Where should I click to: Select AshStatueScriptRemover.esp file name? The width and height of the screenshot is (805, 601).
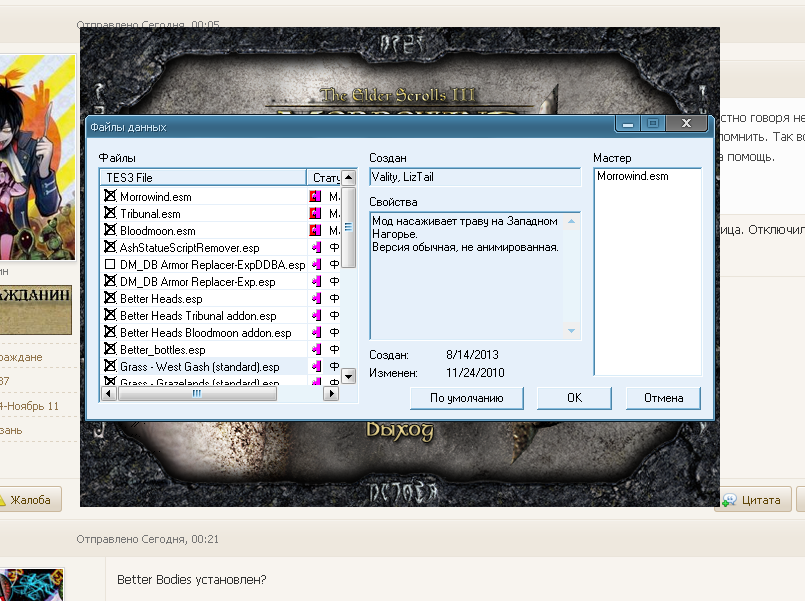[x=189, y=247]
